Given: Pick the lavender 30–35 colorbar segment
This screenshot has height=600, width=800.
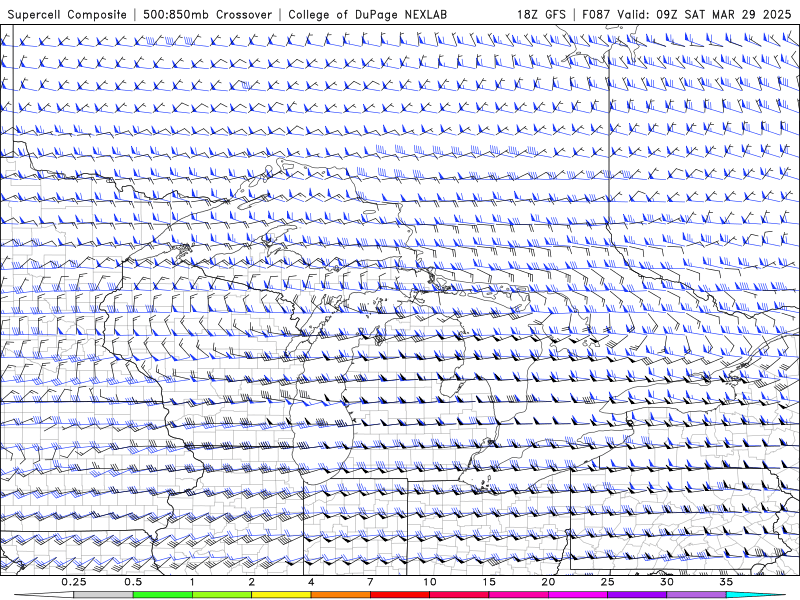Looking at the screenshot, I should 696,595.
